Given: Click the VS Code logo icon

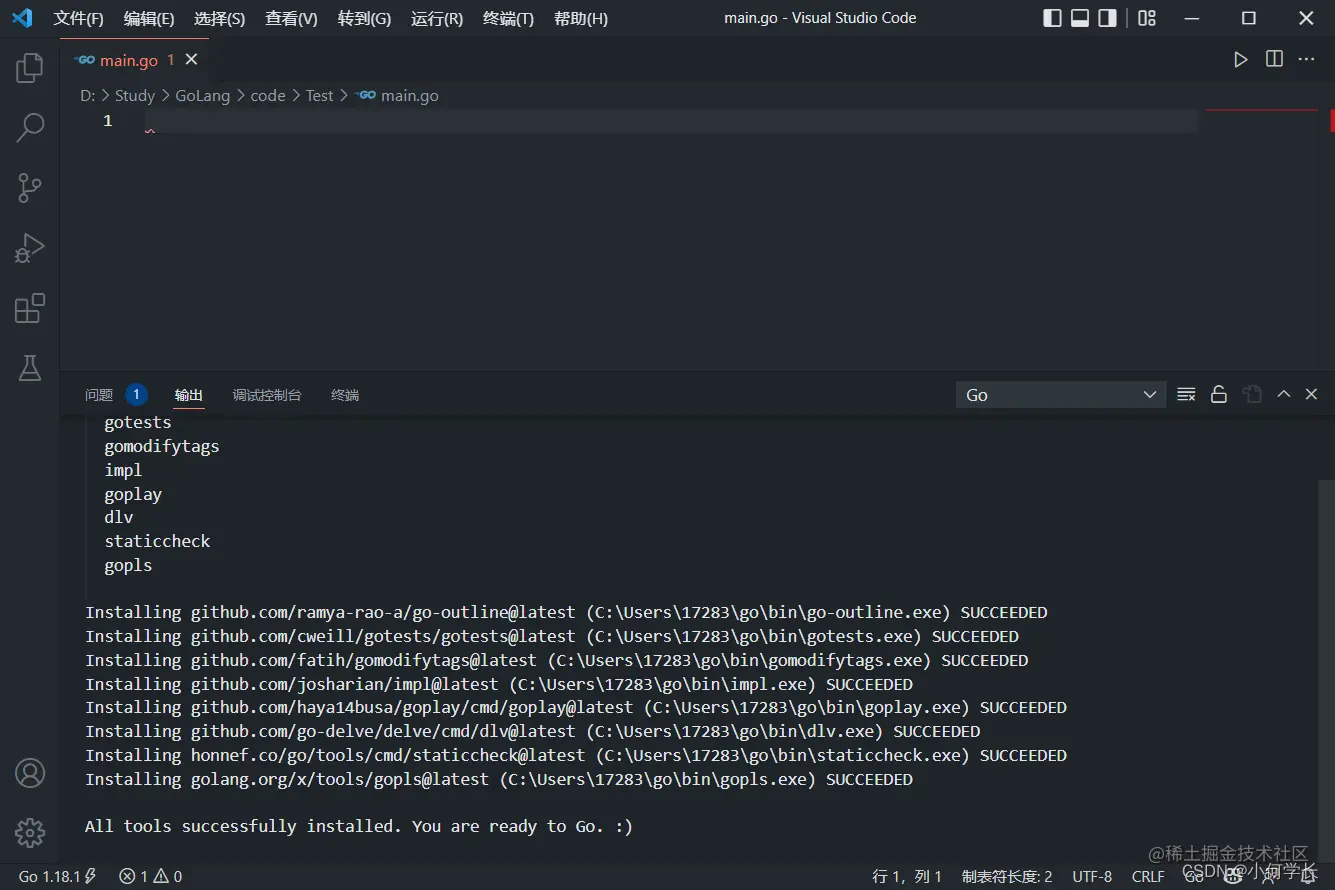Looking at the screenshot, I should tap(22, 18).
